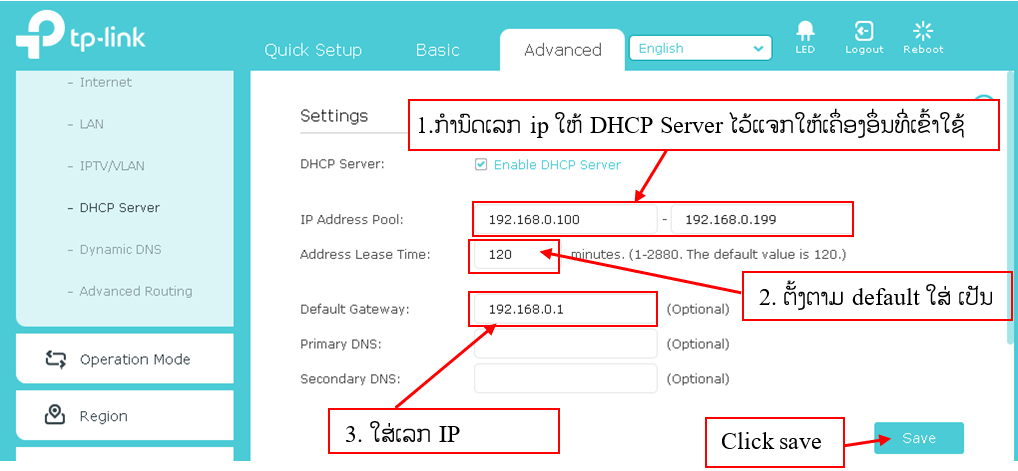The height and width of the screenshot is (471, 1018).
Task: Switch to the Basic tab
Action: pos(438,50)
